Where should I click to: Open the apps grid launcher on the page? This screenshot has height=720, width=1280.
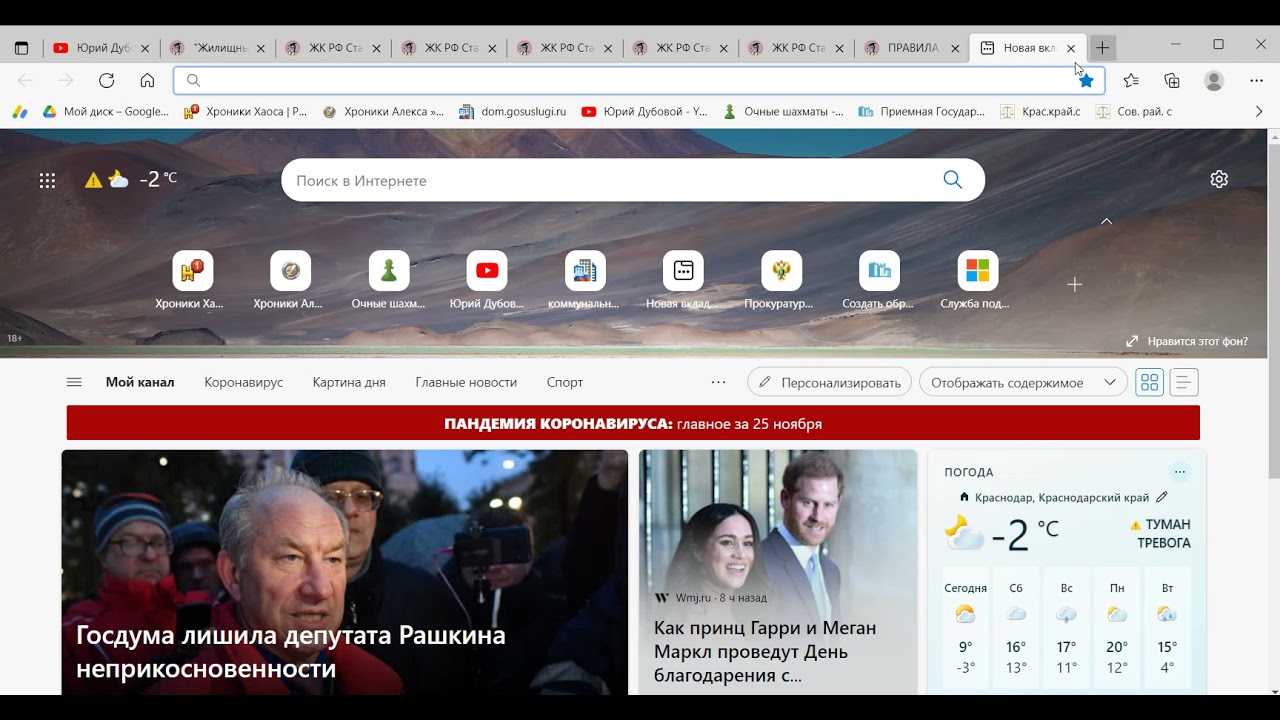[47, 180]
